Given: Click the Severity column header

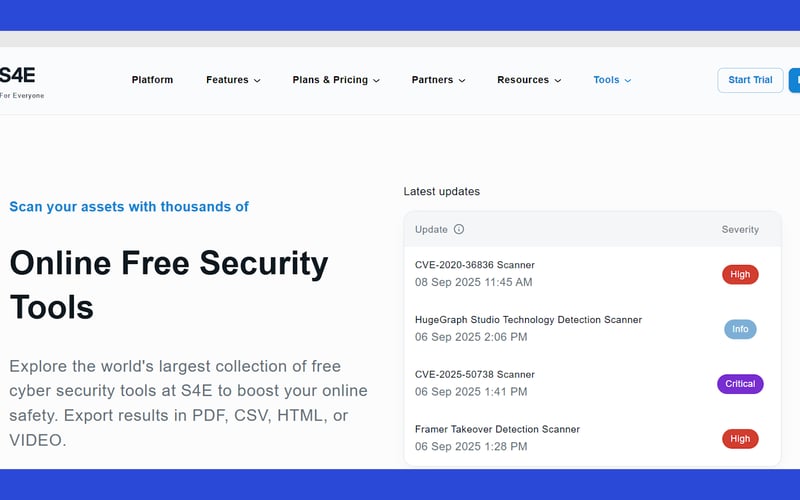Looking at the screenshot, I should (740, 230).
